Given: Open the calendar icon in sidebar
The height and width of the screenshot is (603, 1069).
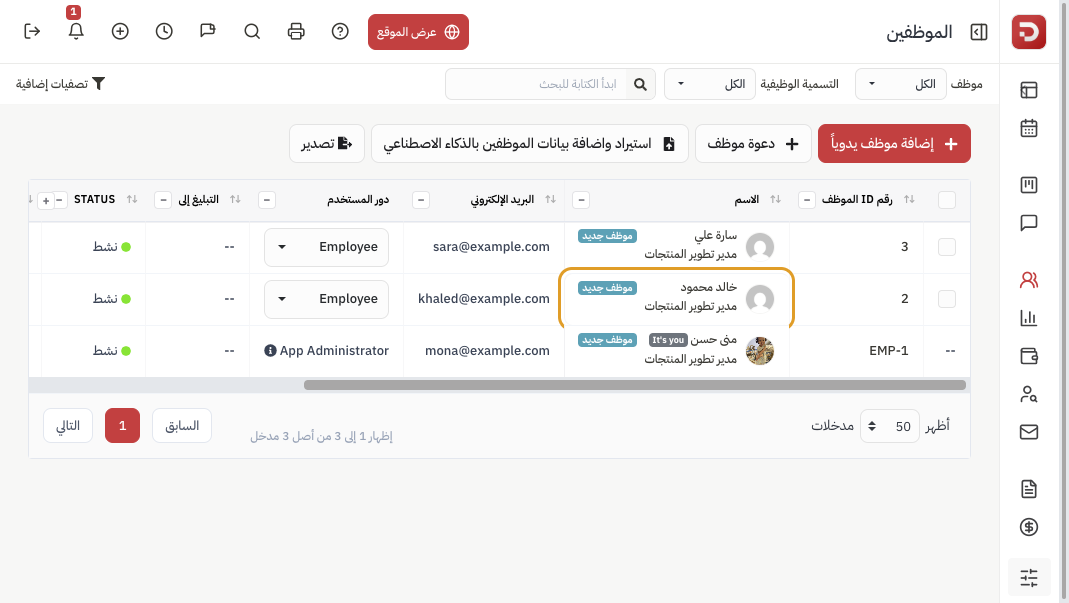Looking at the screenshot, I should [x=1029, y=128].
